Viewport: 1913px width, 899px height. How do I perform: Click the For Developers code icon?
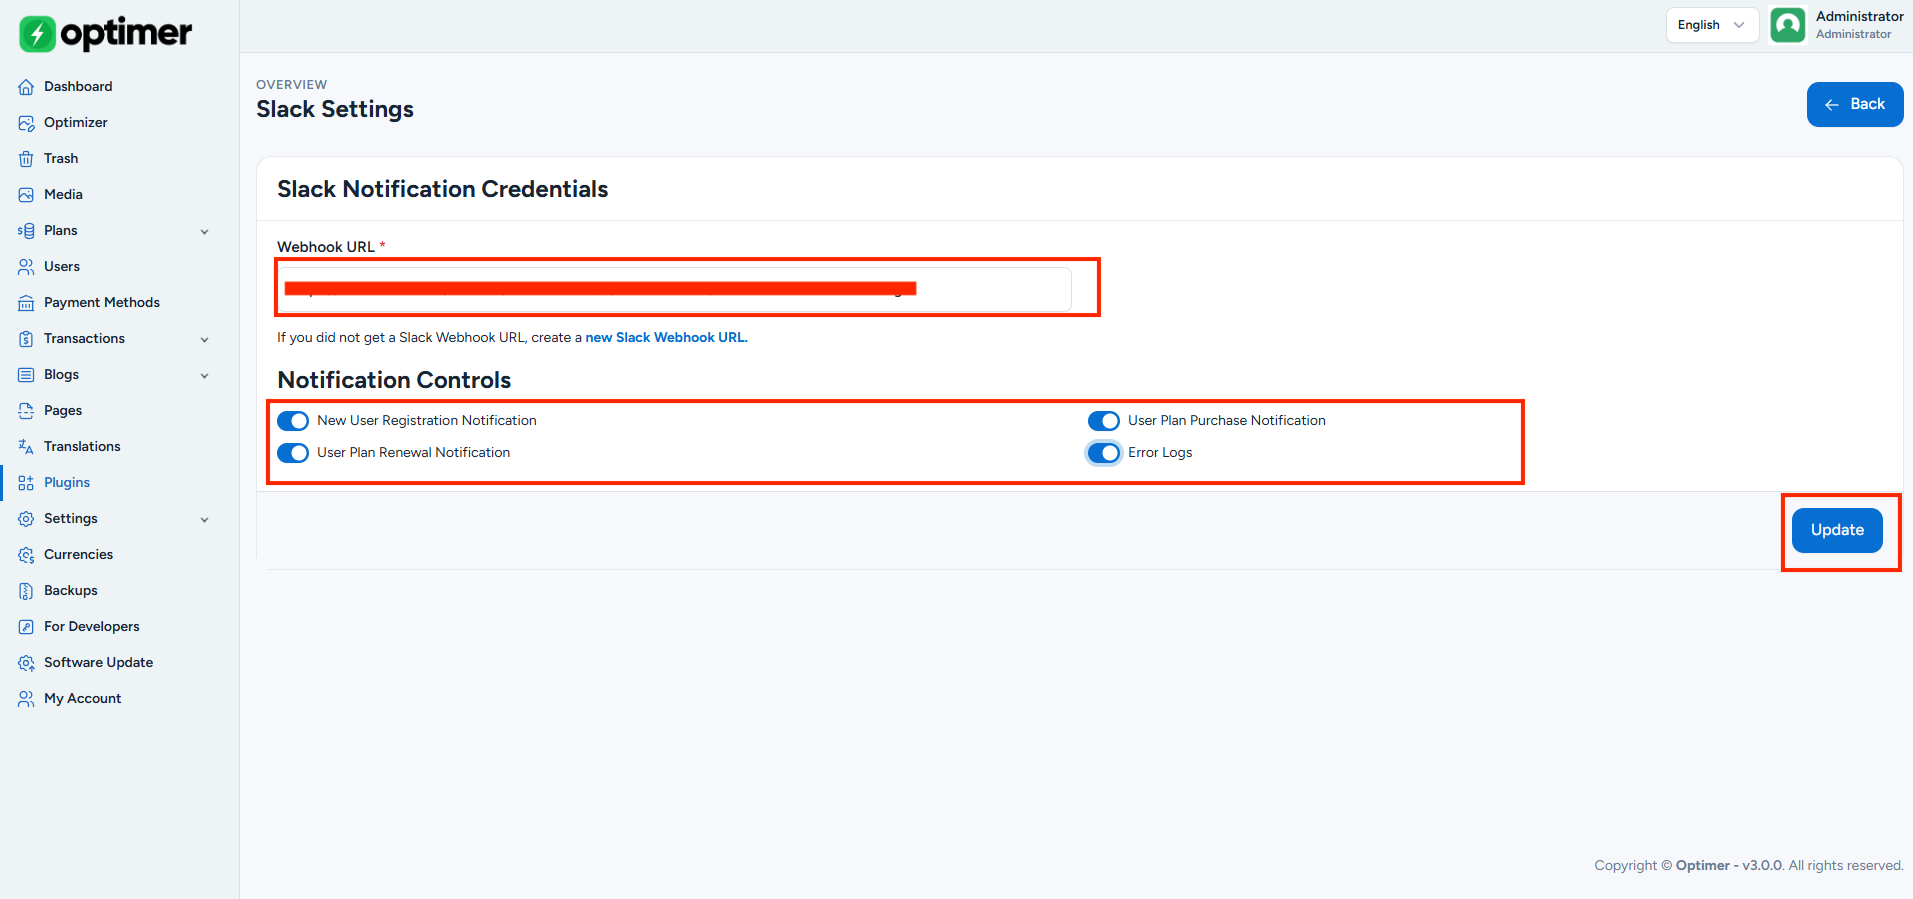tap(26, 627)
